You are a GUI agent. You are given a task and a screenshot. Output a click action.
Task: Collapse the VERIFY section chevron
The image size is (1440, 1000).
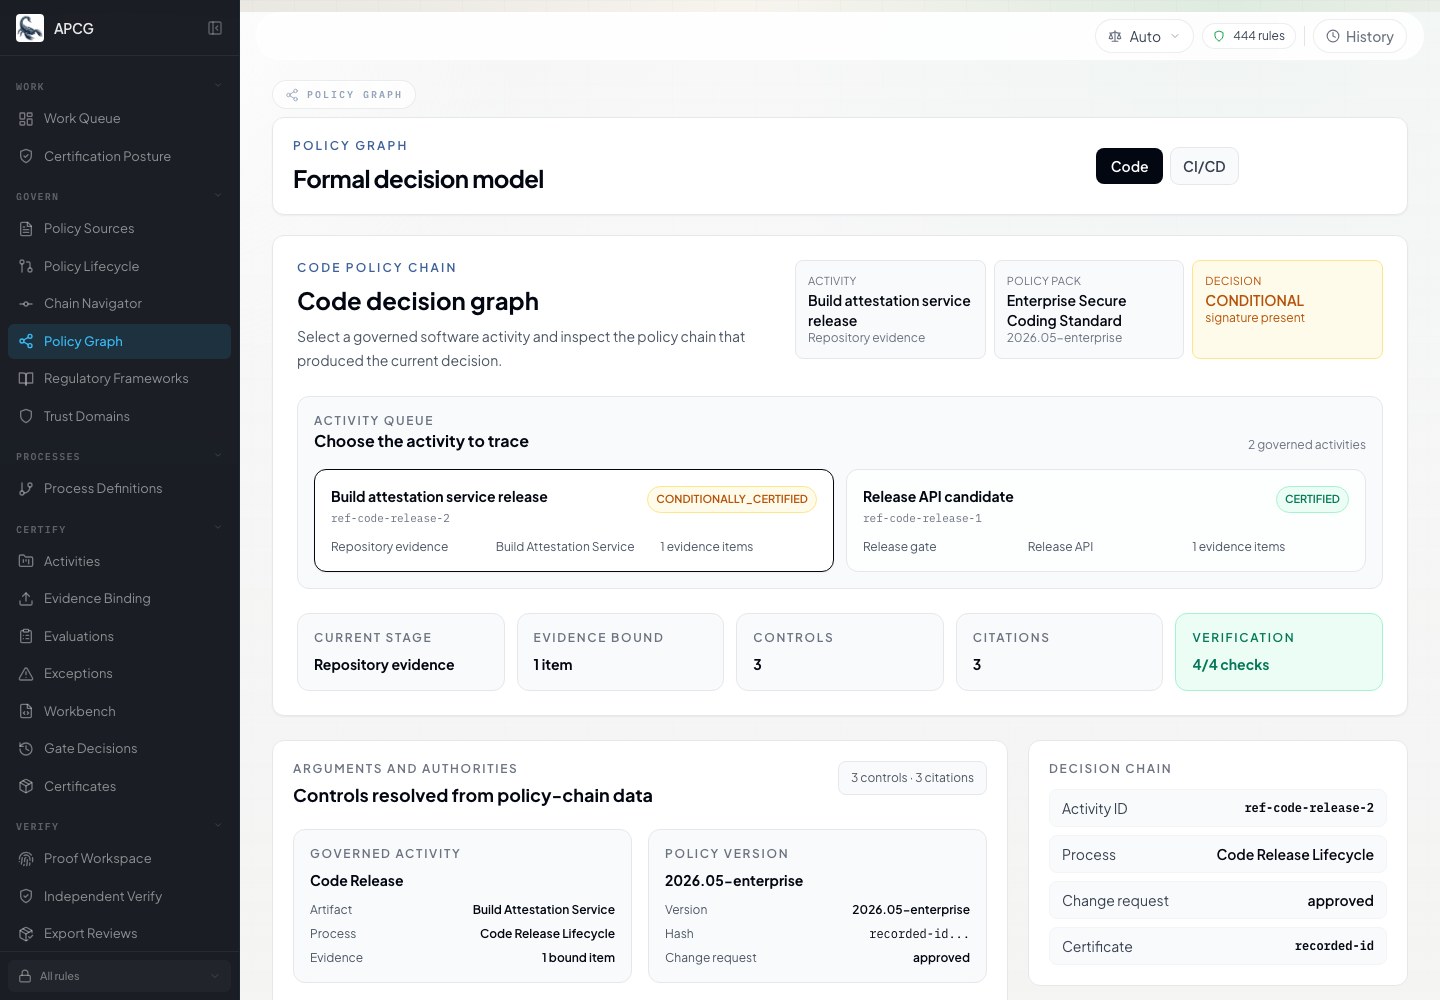point(218,826)
